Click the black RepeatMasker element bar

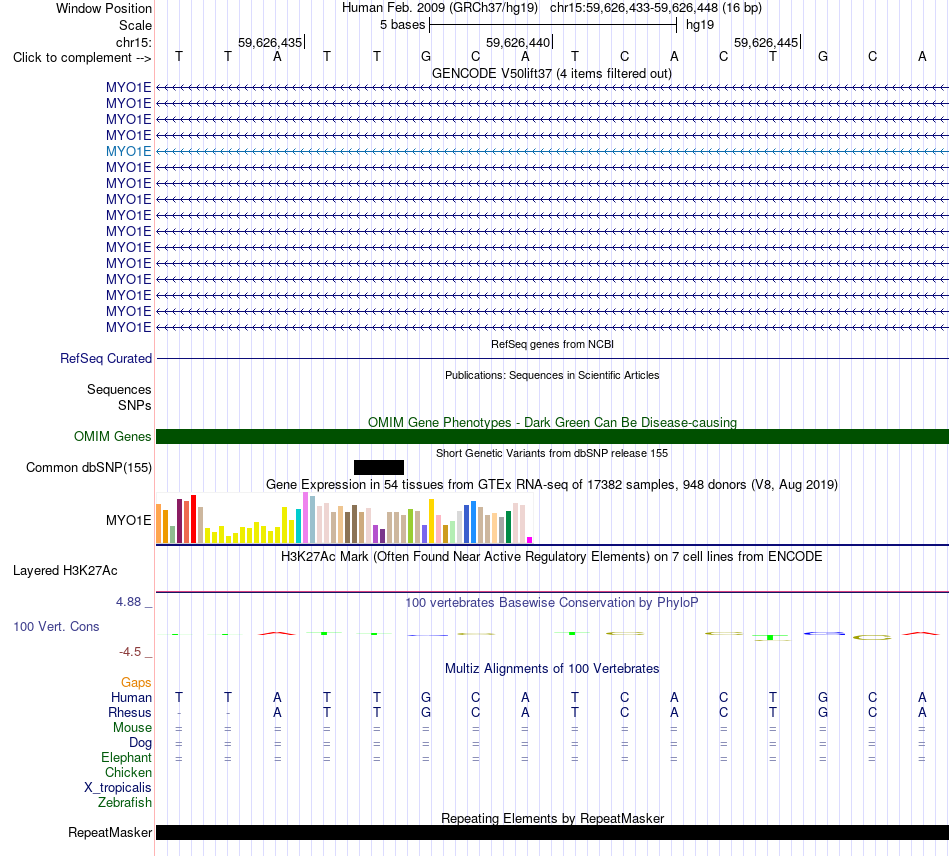click(552, 832)
